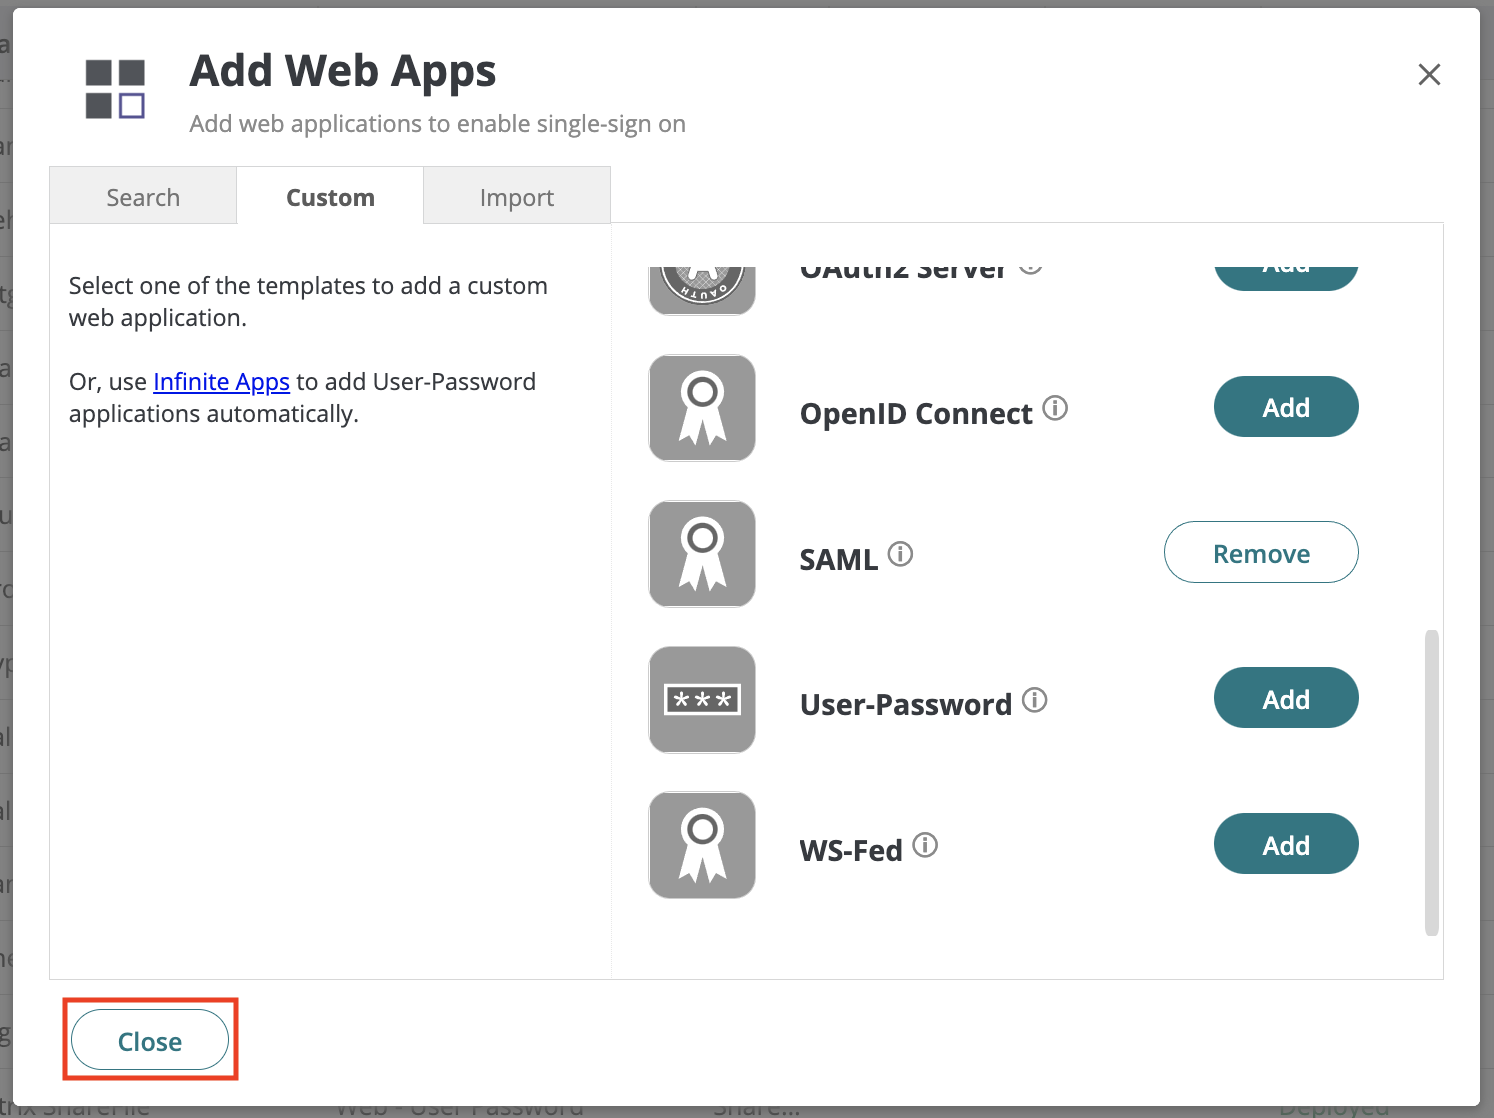Open the Infinite Apps link
The width and height of the screenshot is (1494, 1118).
click(x=221, y=381)
